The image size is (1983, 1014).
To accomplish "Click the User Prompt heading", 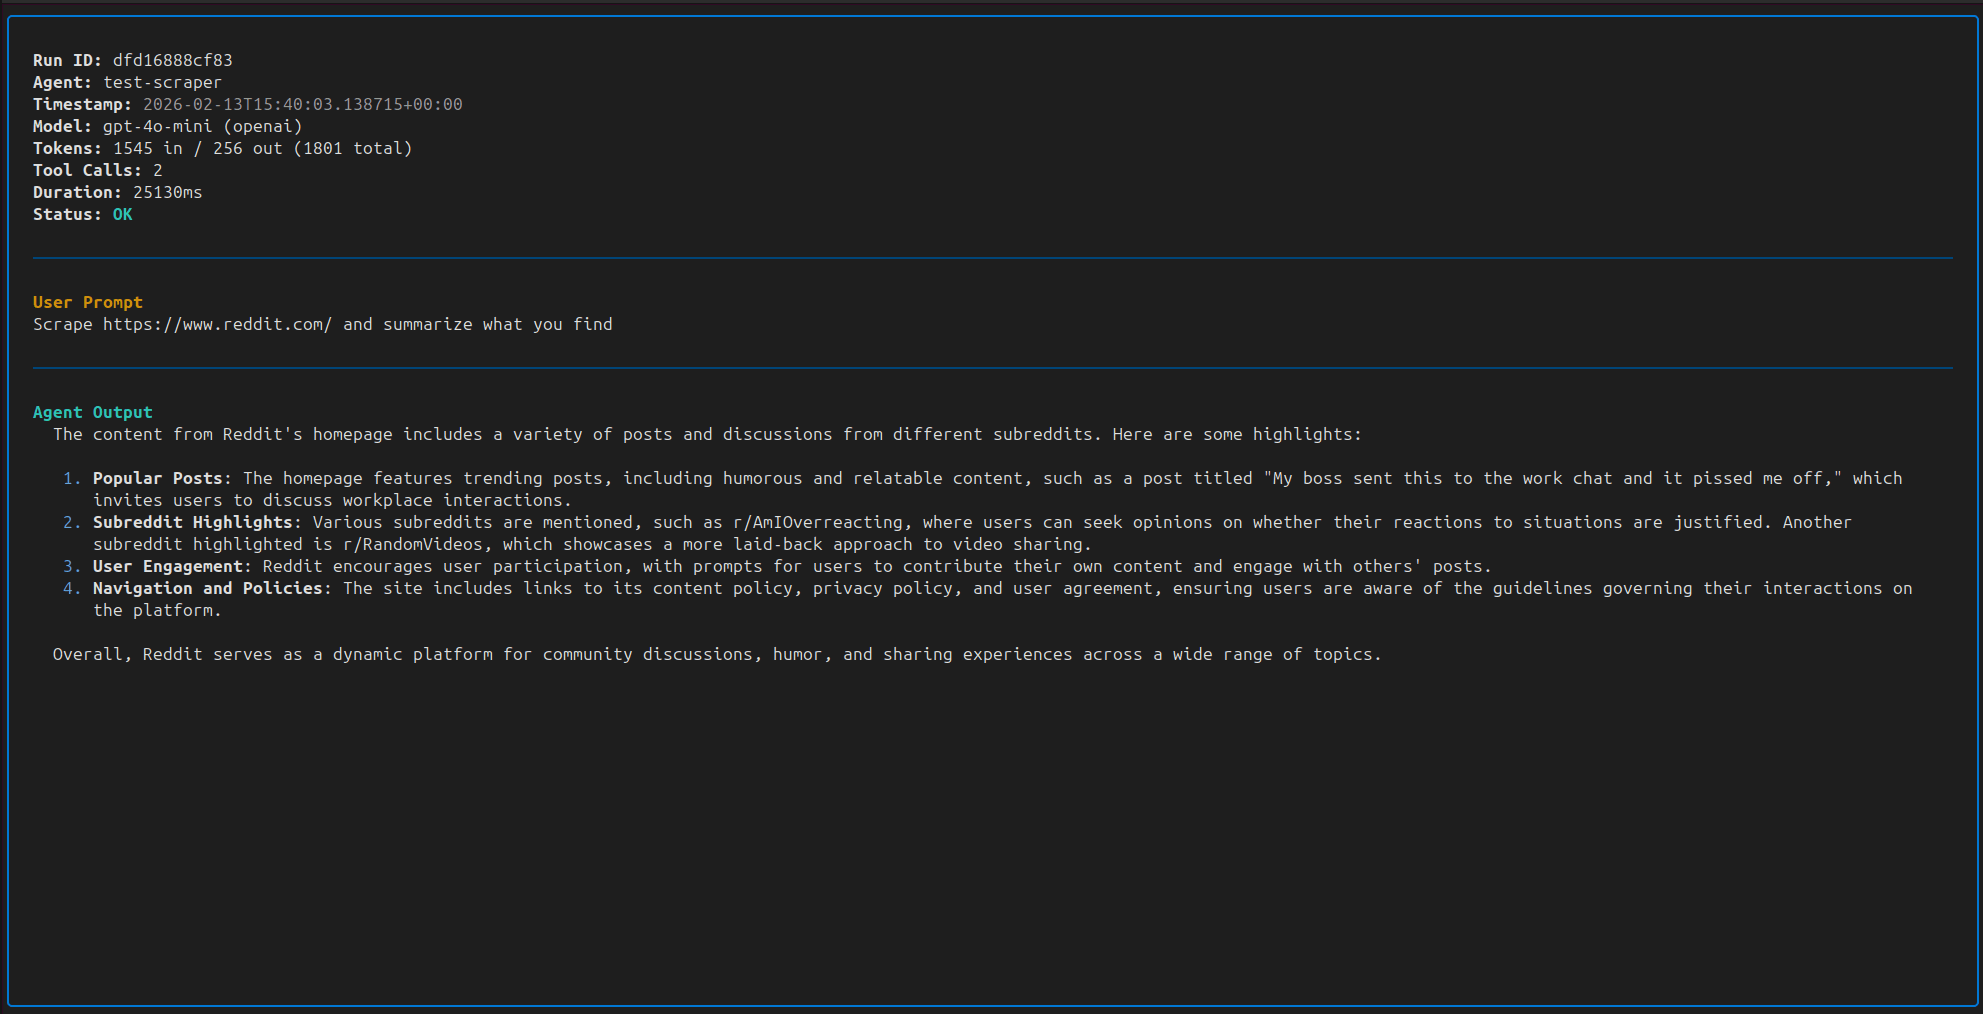I will (x=88, y=302).
